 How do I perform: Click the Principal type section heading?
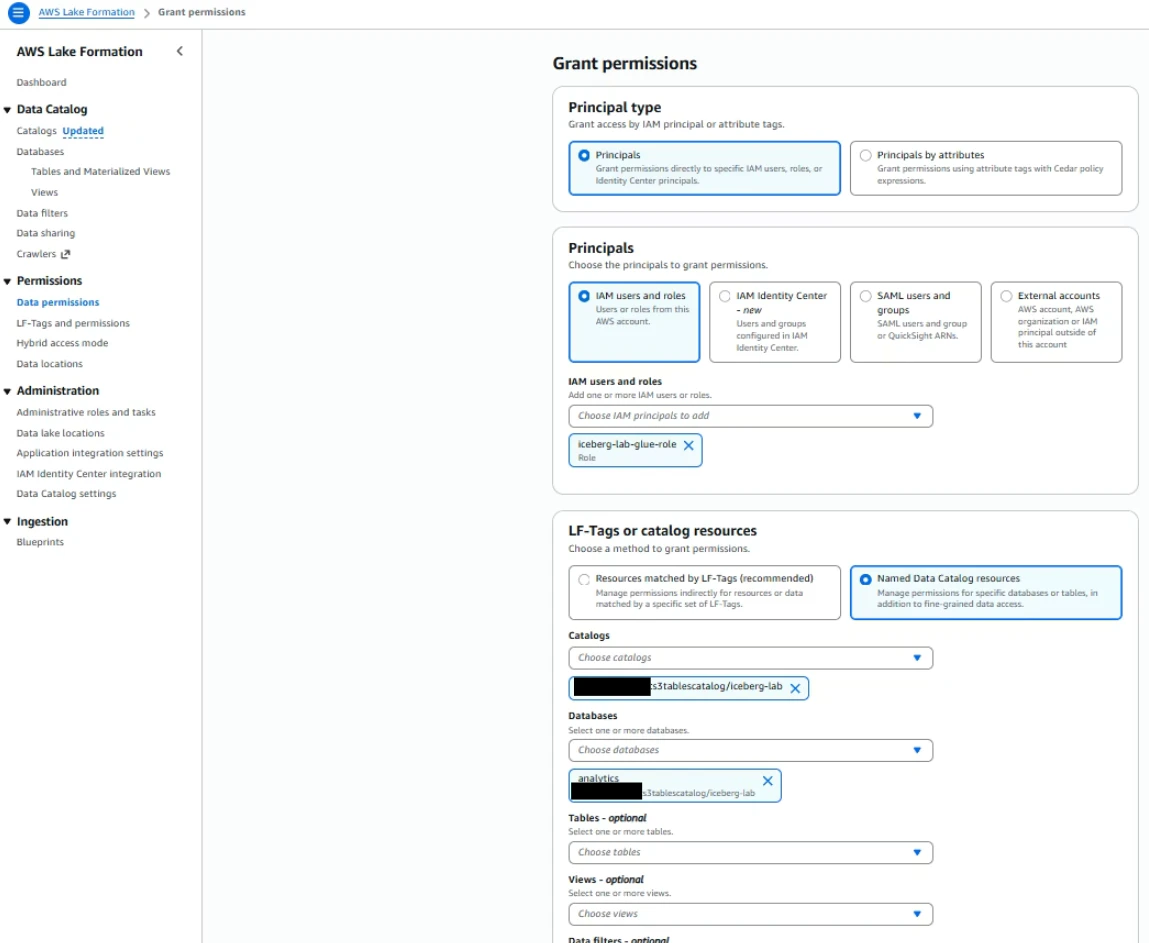tap(614, 108)
